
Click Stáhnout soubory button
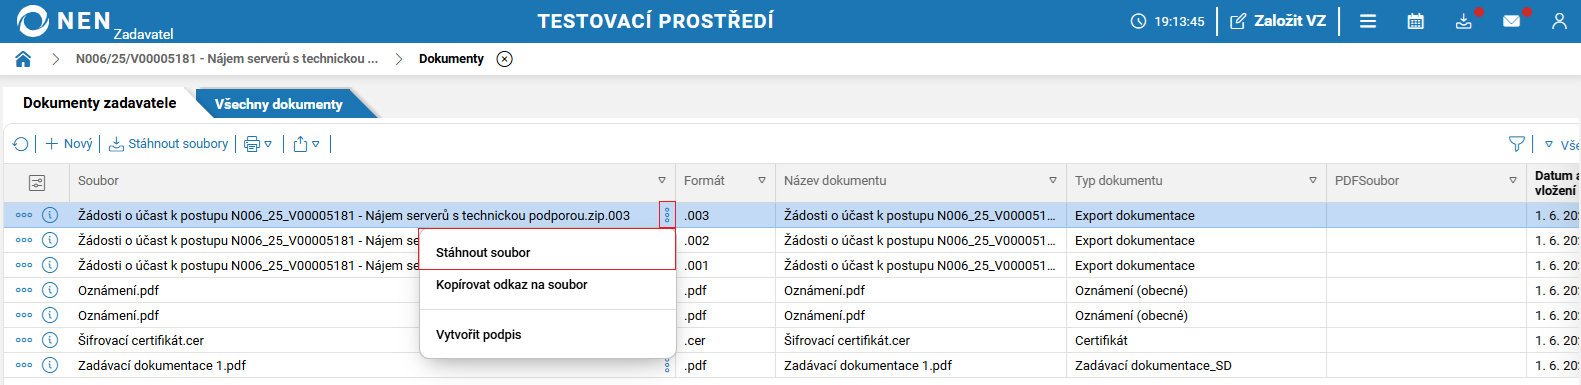[168, 144]
